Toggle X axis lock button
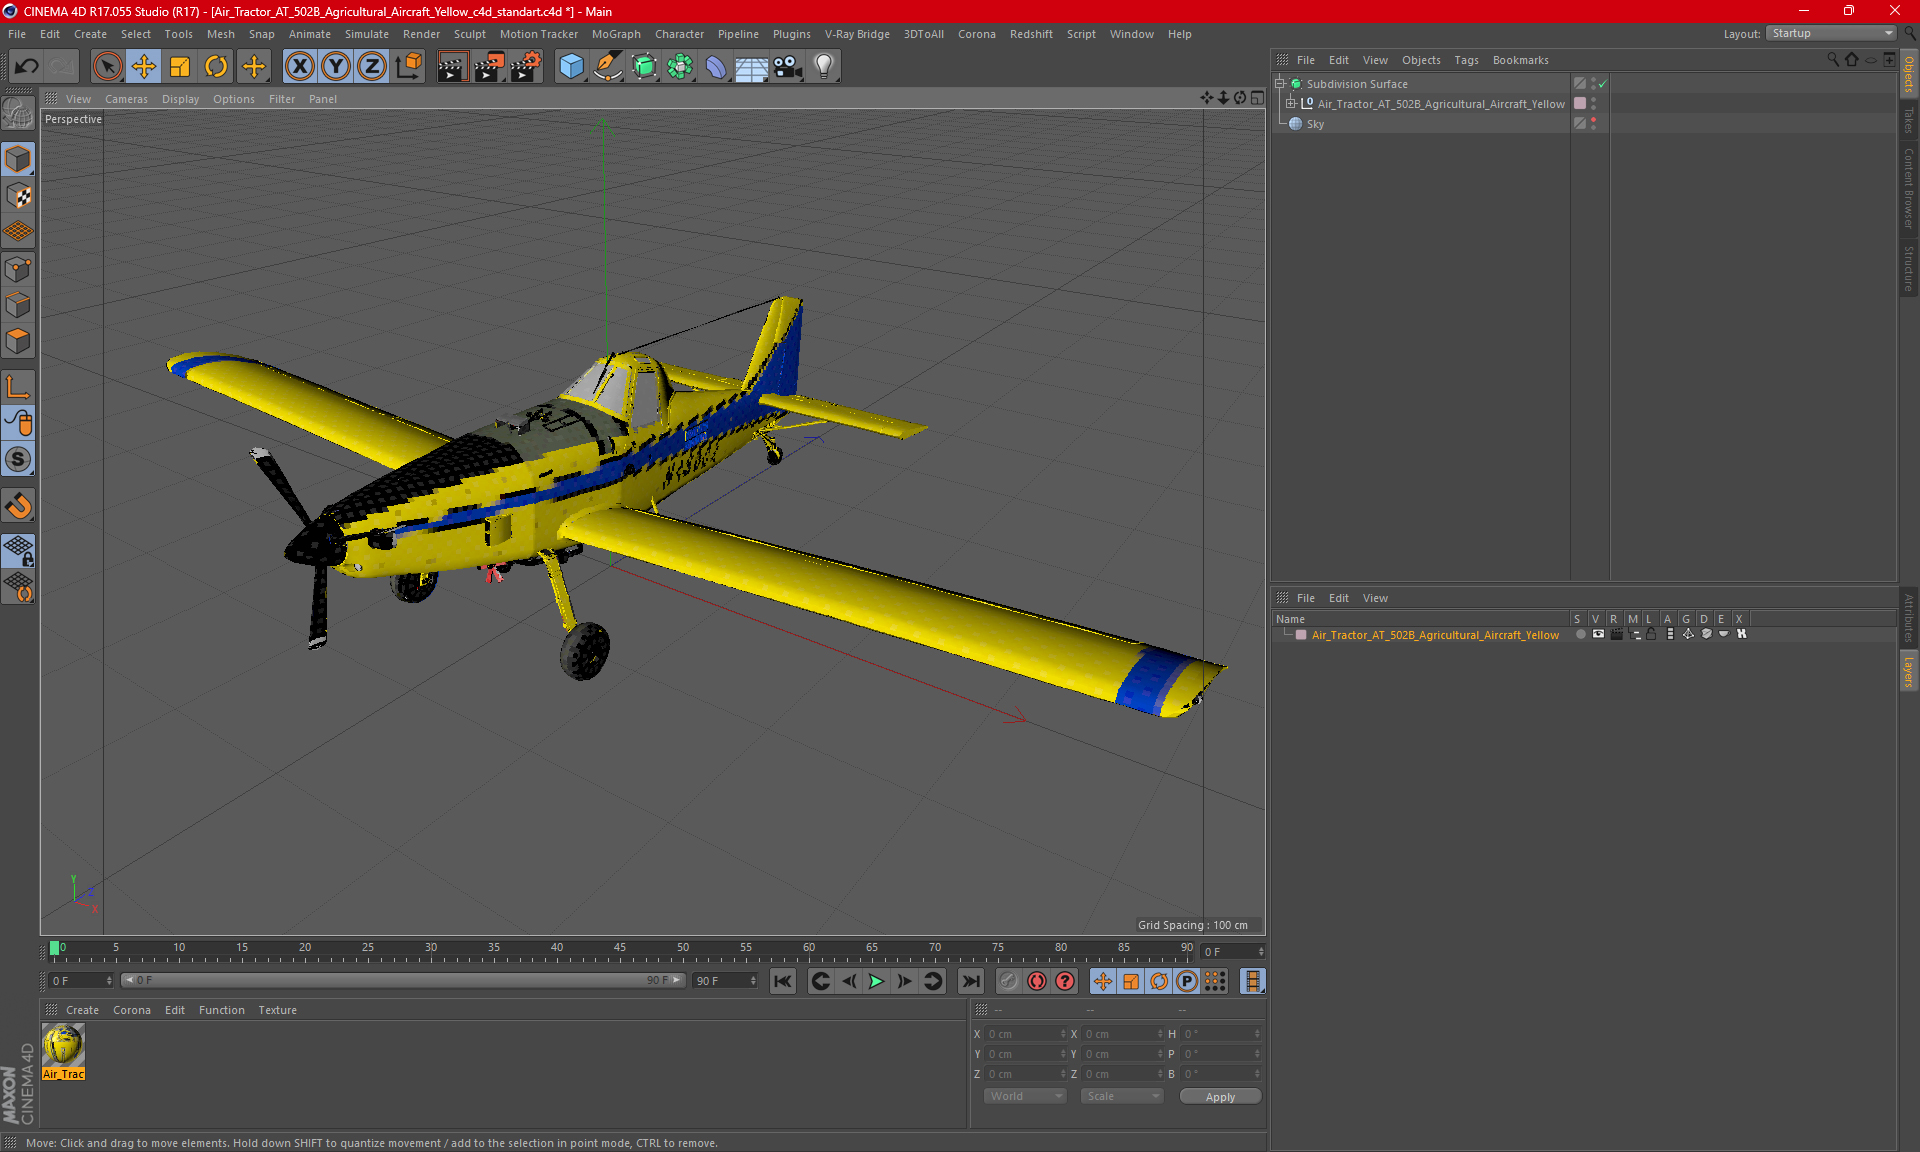The image size is (1920, 1152). click(299, 67)
